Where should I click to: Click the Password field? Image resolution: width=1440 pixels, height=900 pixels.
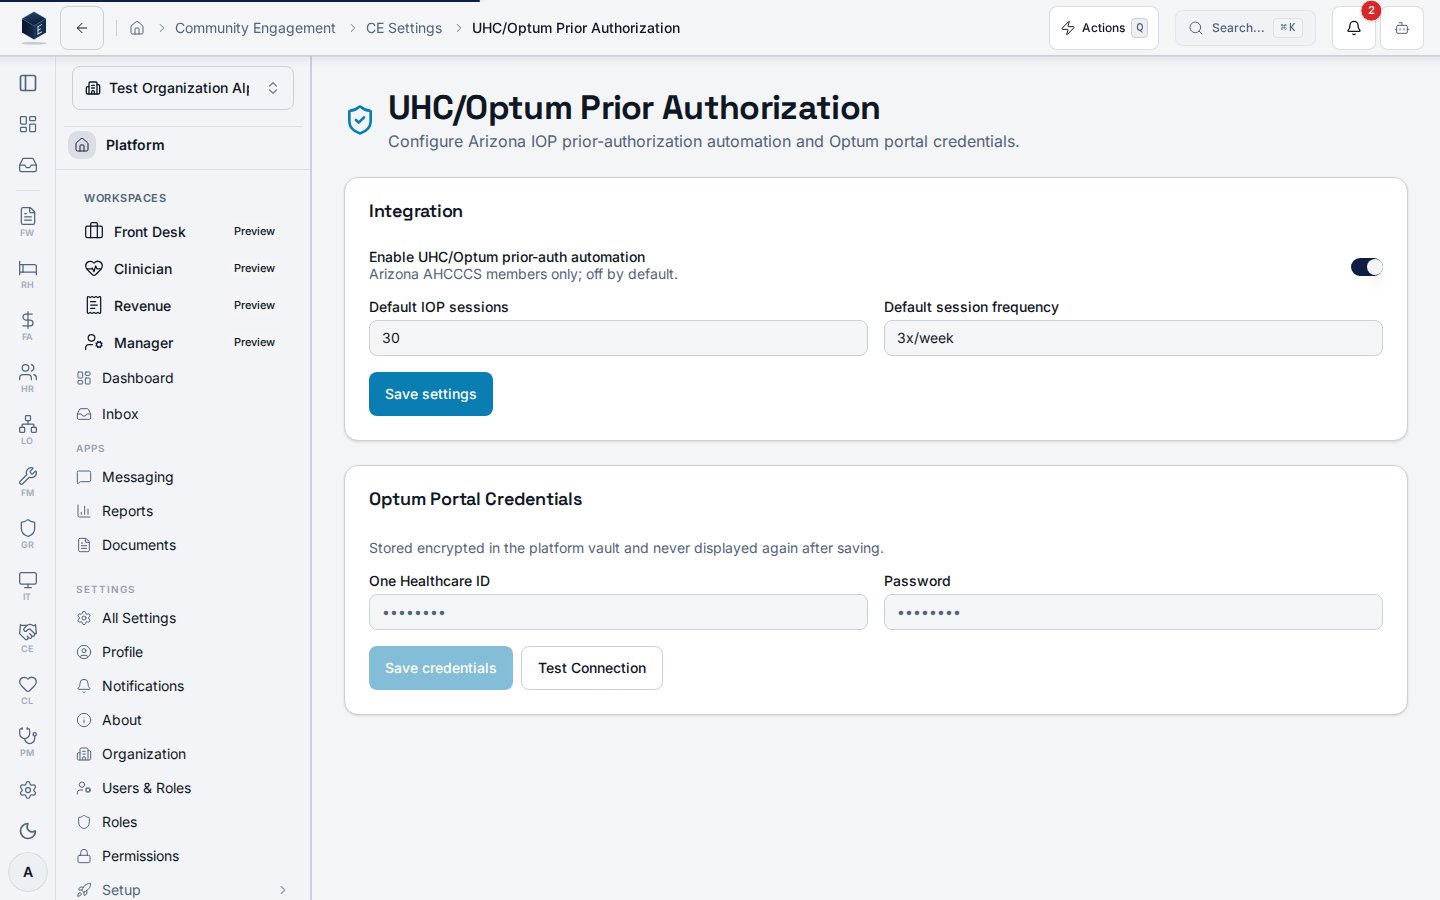pos(1133,612)
